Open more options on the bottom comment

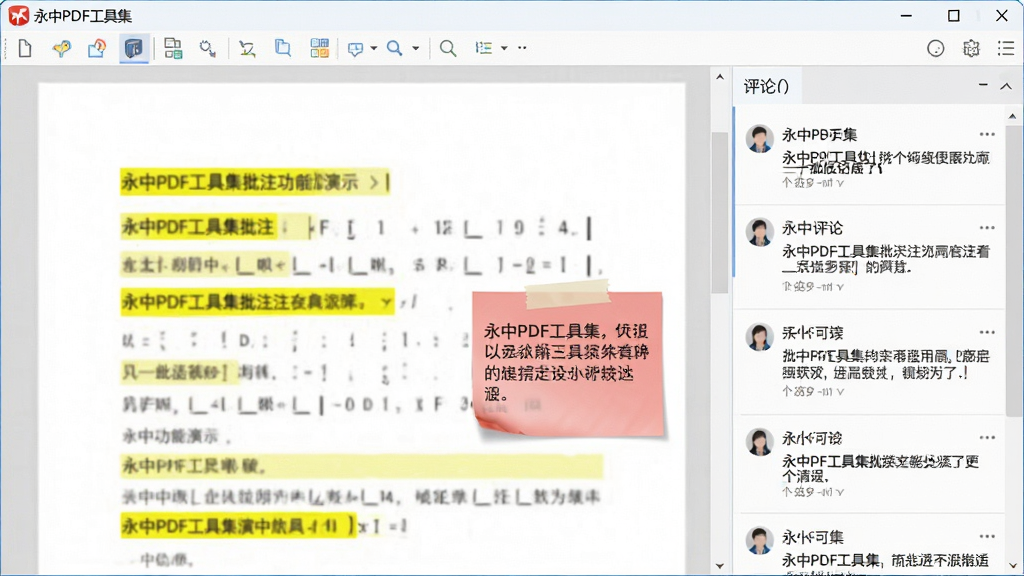(x=987, y=537)
